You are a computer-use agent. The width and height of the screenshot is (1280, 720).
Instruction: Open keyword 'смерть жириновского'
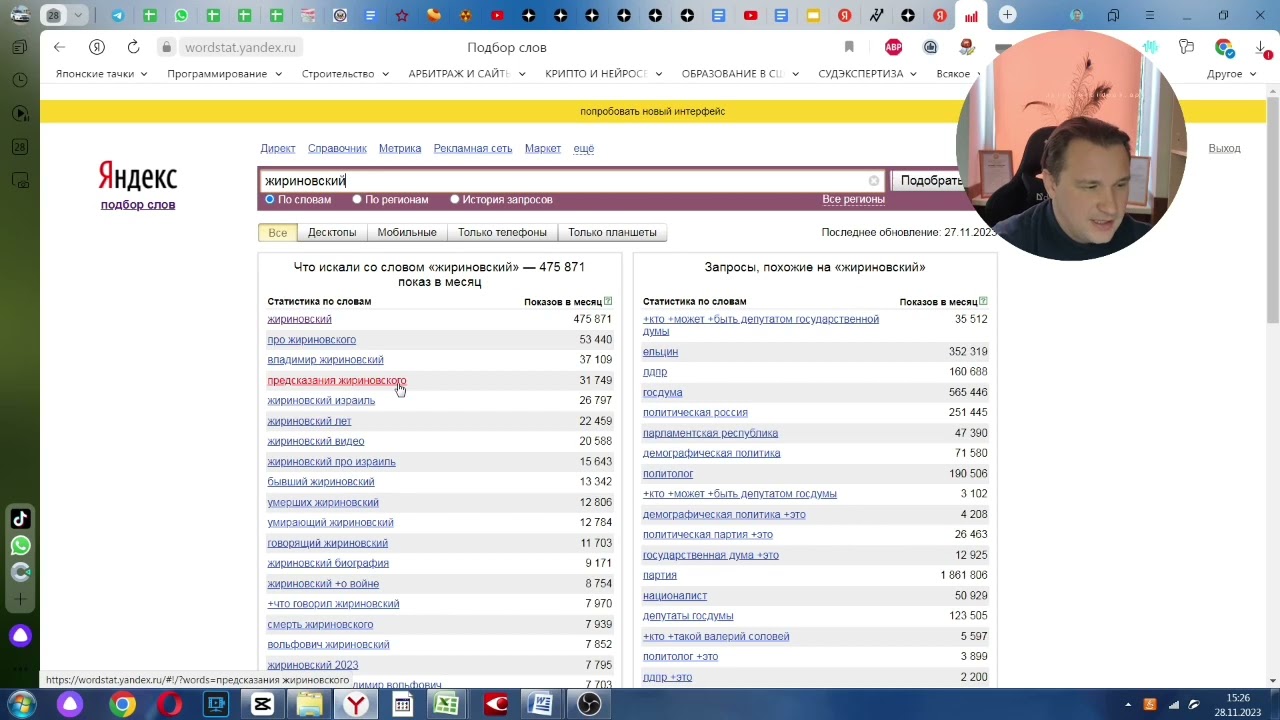(x=320, y=624)
